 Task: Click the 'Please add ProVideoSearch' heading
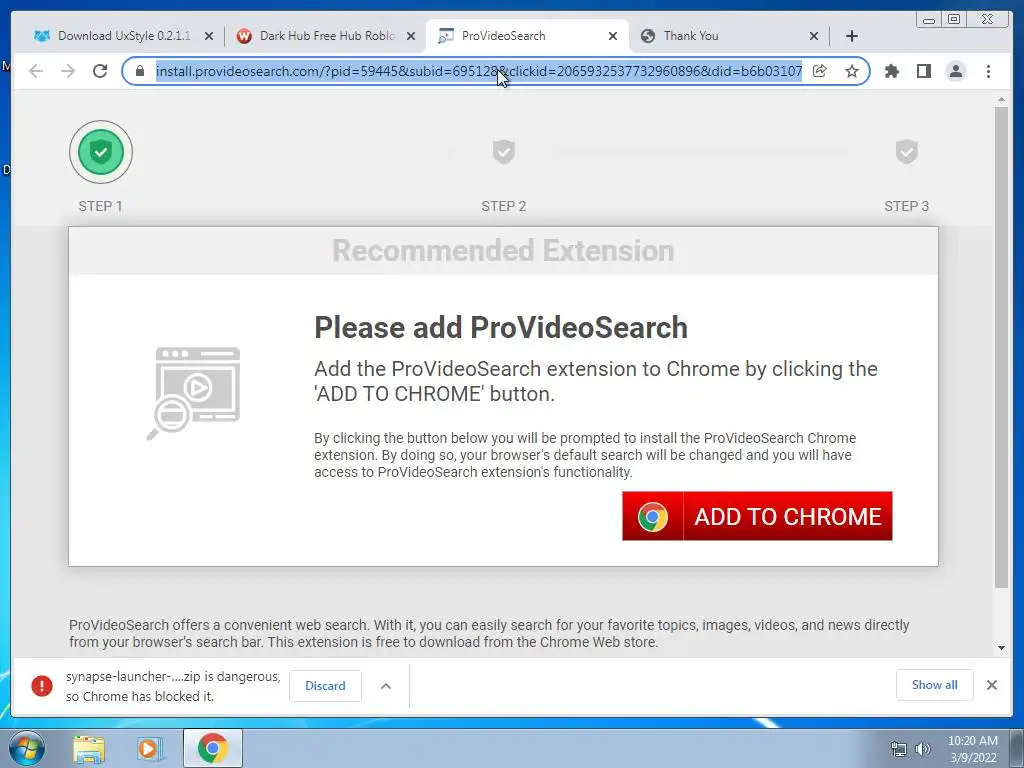click(501, 328)
